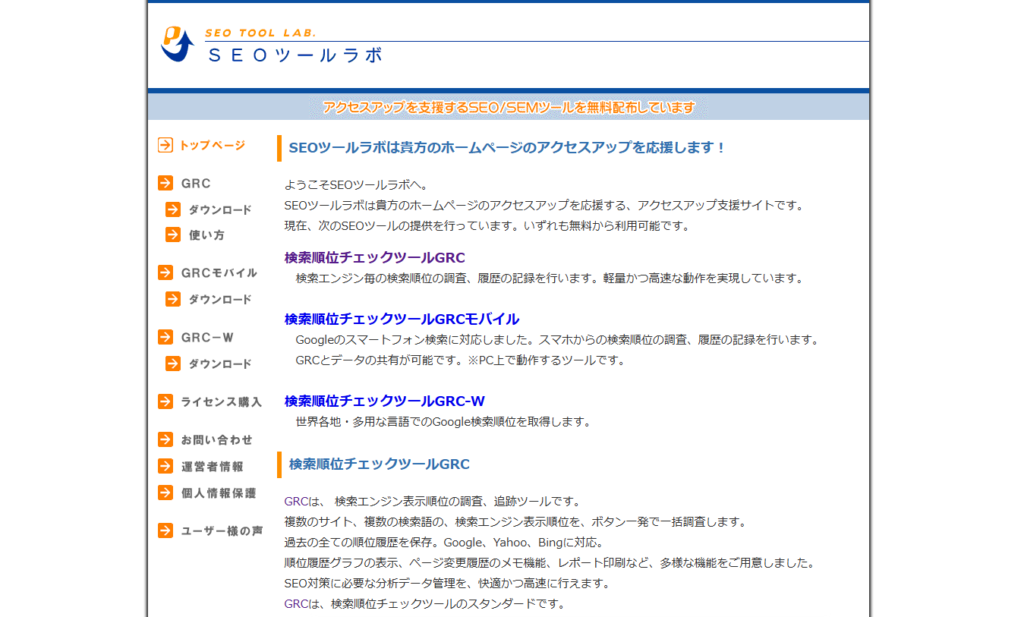
Task: Click the arrow icon beside ライセンス購入
Action: tap(165, 402)
